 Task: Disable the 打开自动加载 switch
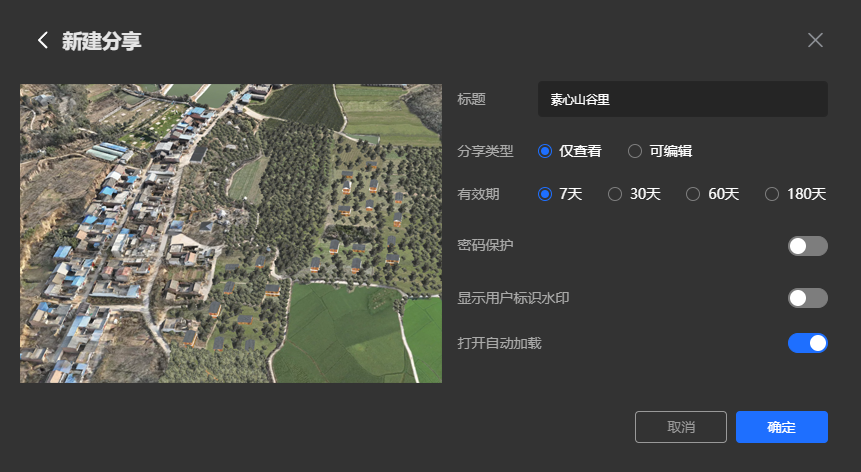coord(808,343)
